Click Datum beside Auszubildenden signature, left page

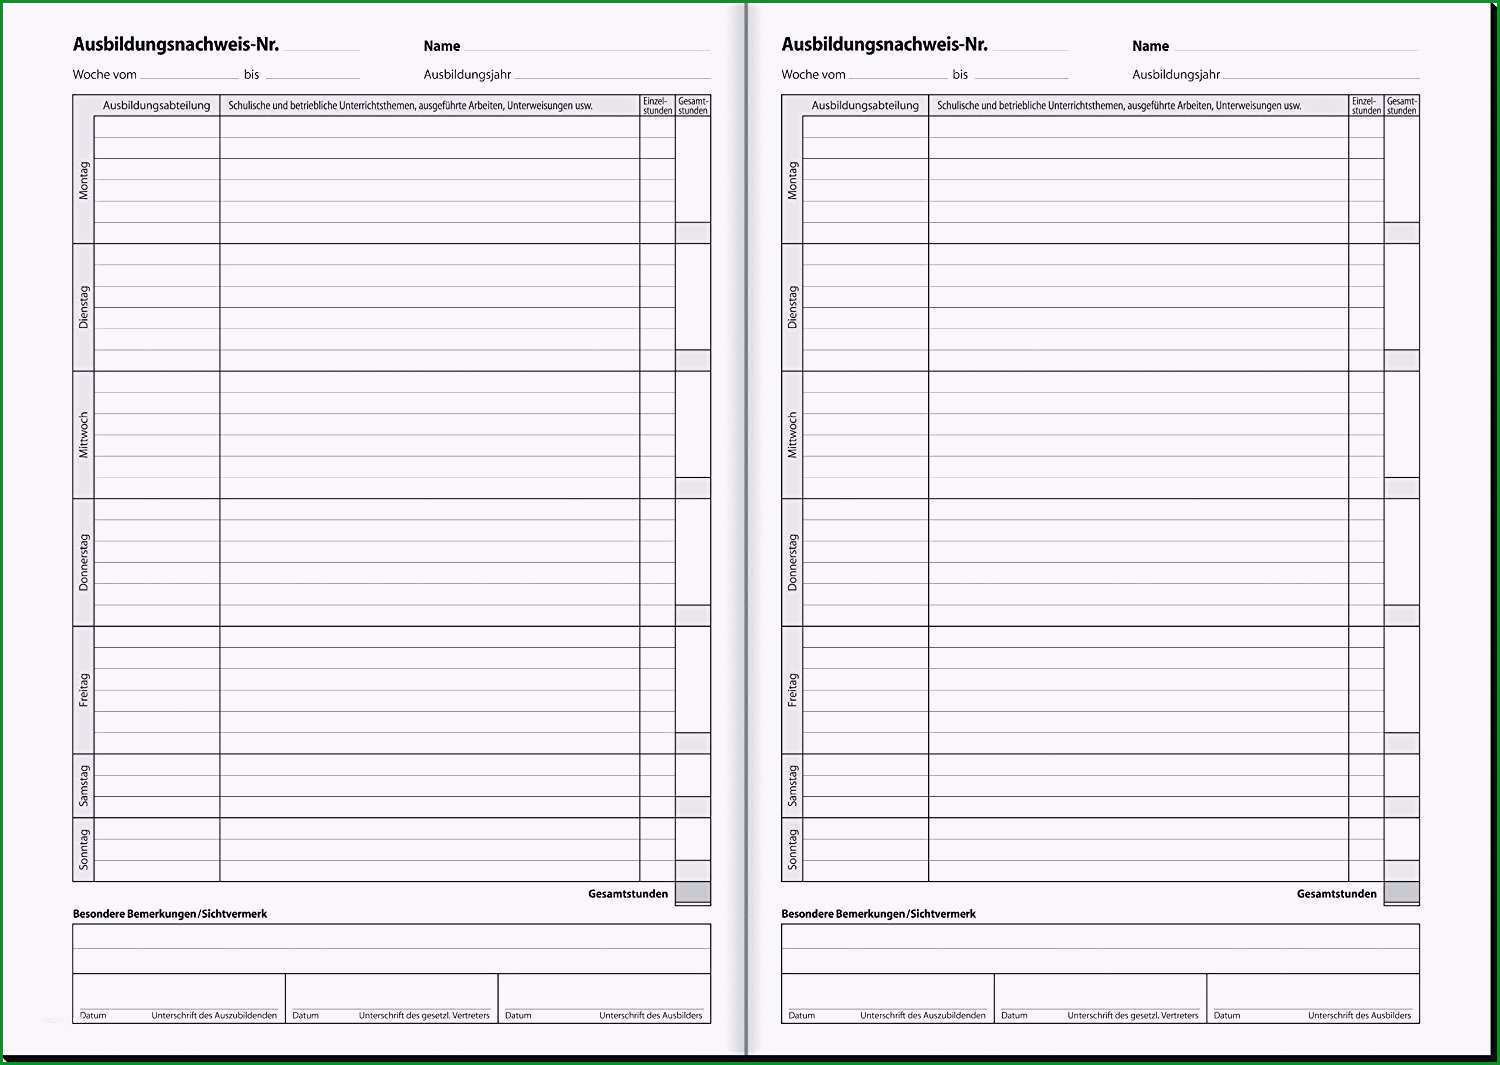click(x=93, y=1015)
